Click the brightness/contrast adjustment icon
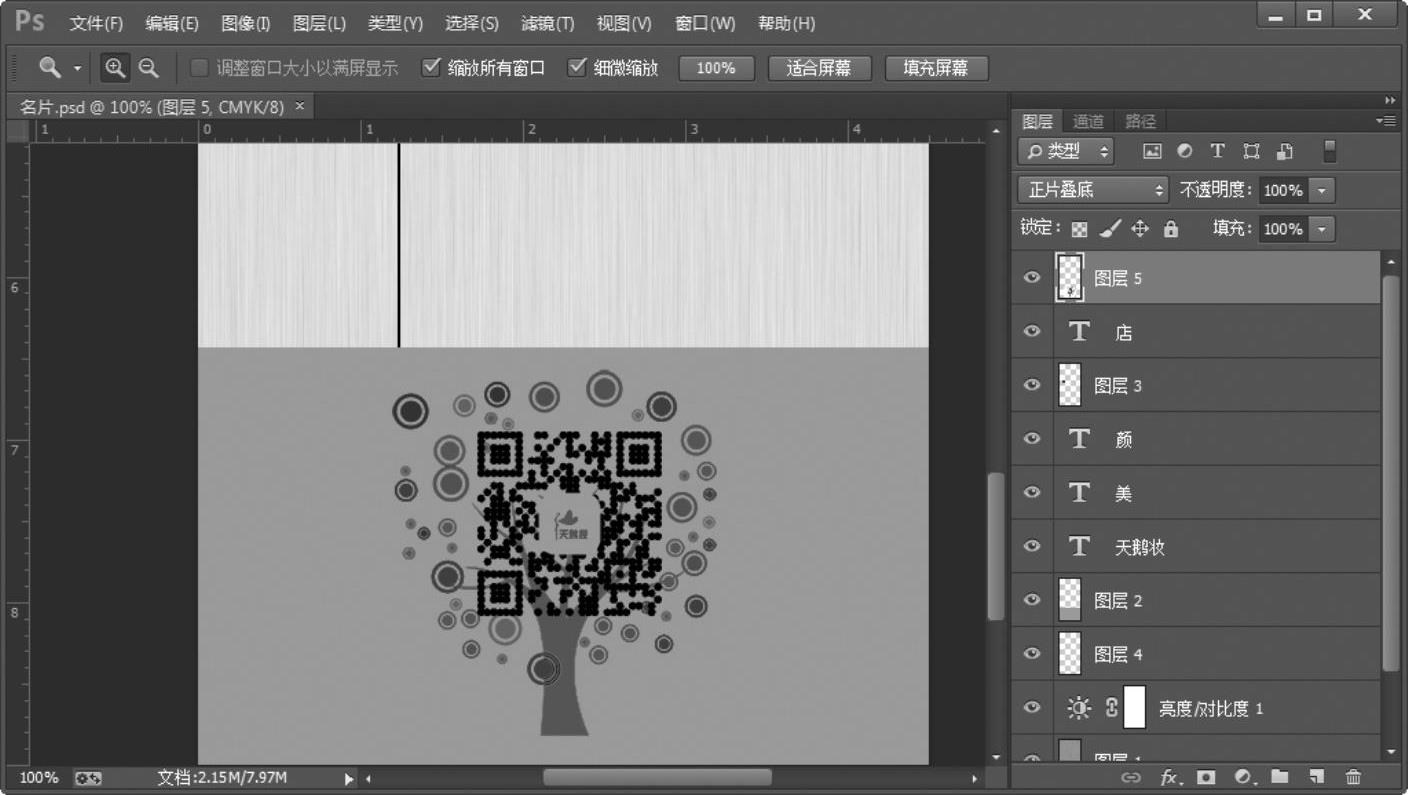1408x795 pixels. click(1079, 708)
